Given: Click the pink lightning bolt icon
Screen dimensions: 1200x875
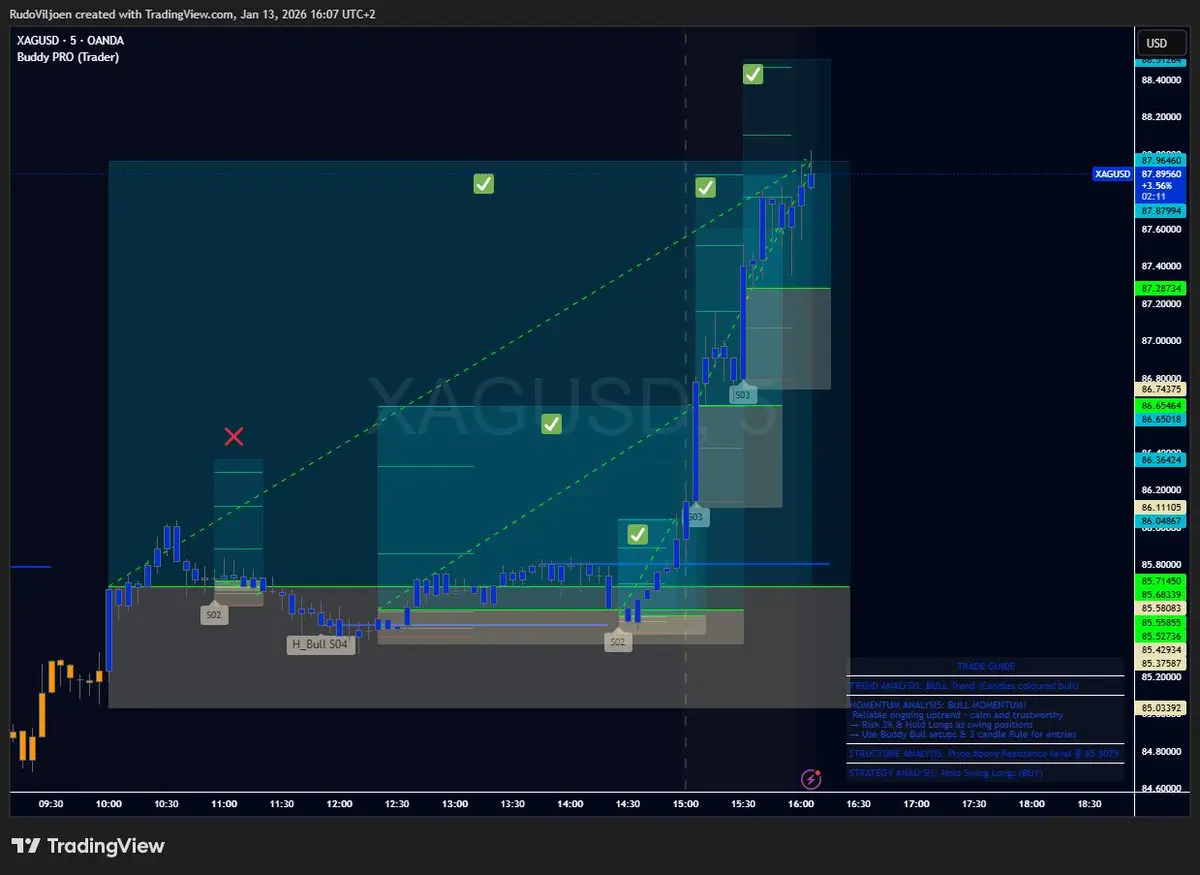Looking at the screenshot, I should pyautogui.click(x=812, y=779).
